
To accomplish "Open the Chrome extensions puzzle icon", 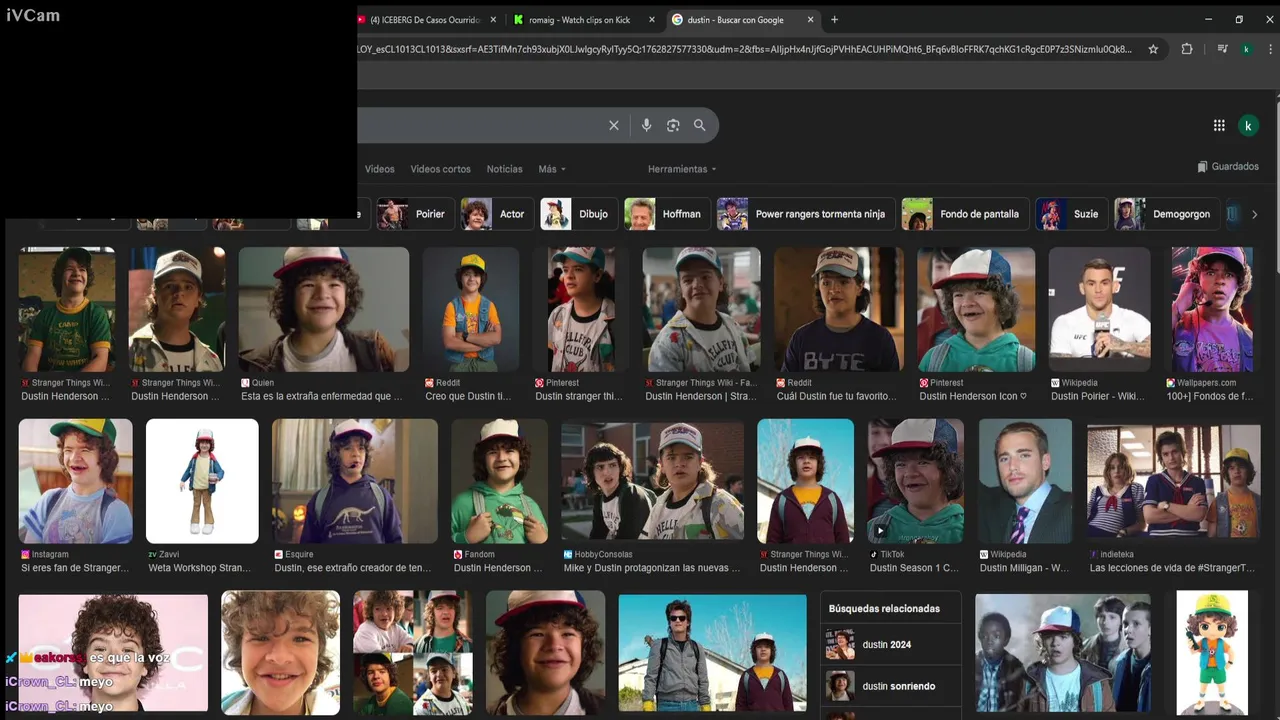I will 1187,49.
